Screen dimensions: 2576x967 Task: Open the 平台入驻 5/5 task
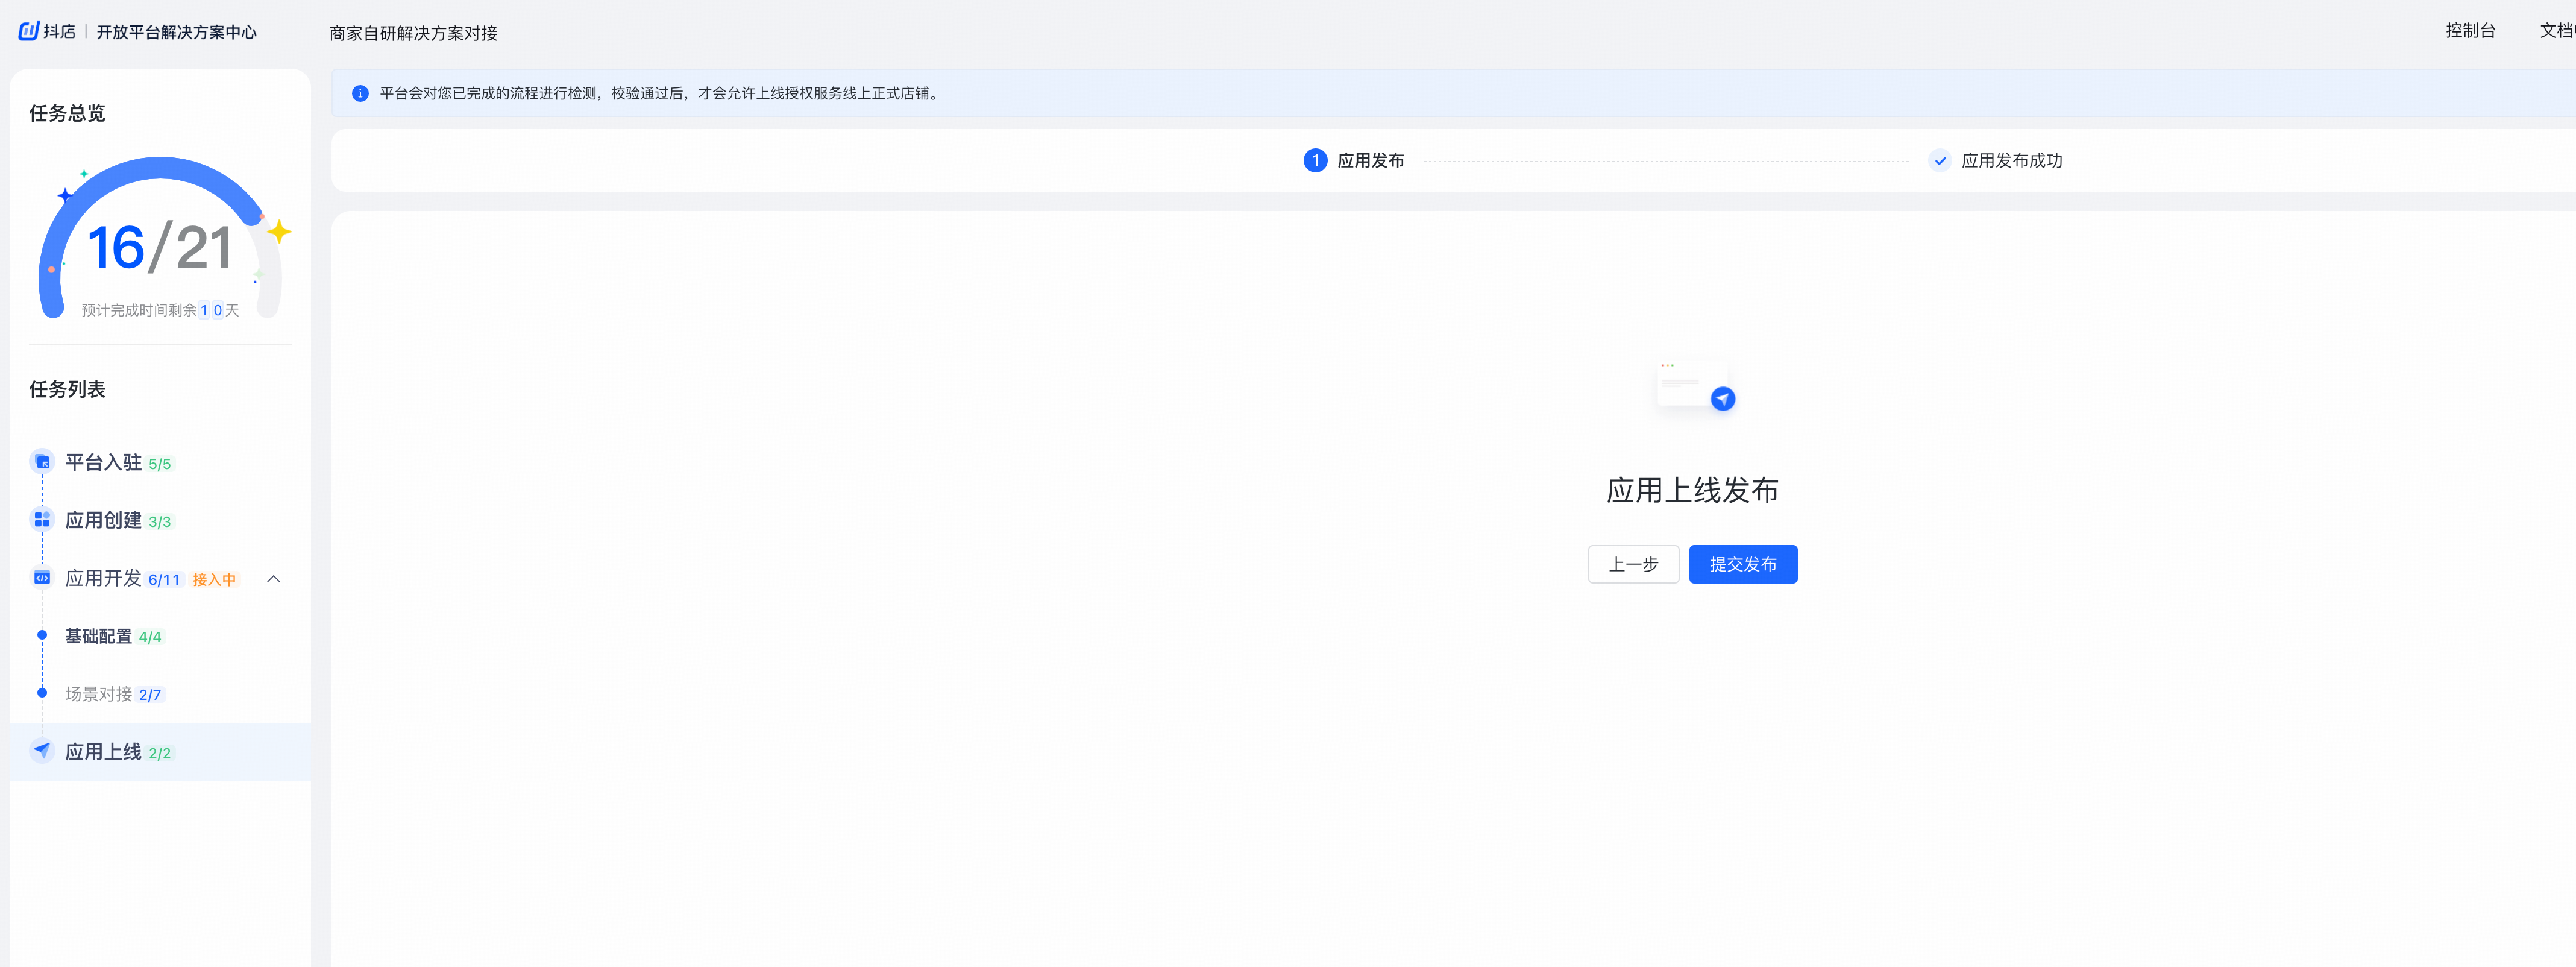160,462
